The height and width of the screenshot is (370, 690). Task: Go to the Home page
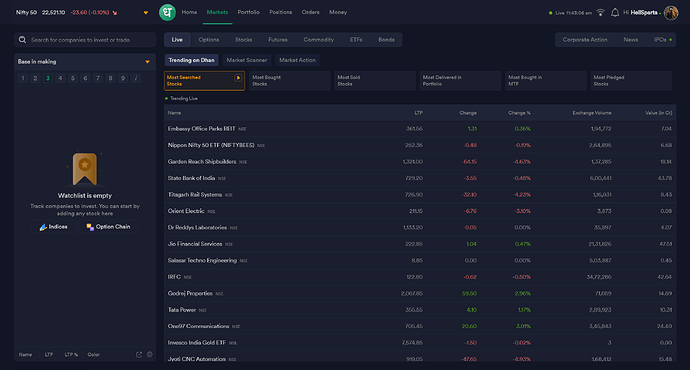tap(189, 12)
